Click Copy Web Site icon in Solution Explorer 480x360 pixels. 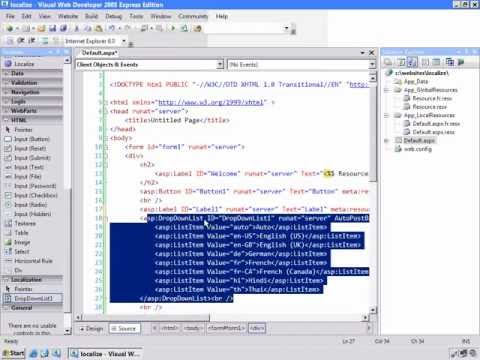(x=450, y=62)
